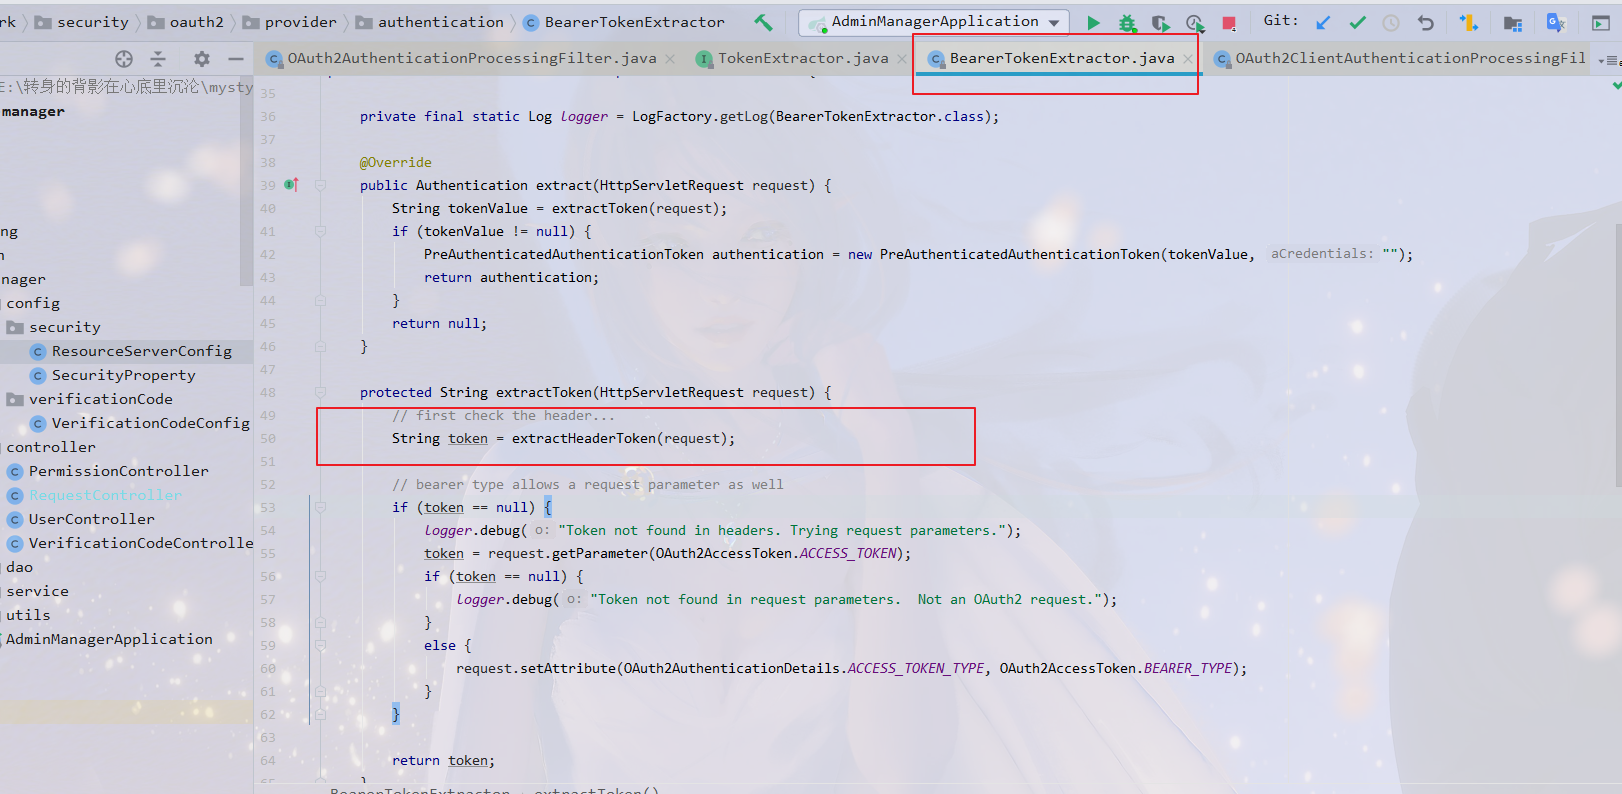Close the BearerTokenExtractor.java tab
Viewport: 1622px width, 794px height.
[x=1187, y=59]
